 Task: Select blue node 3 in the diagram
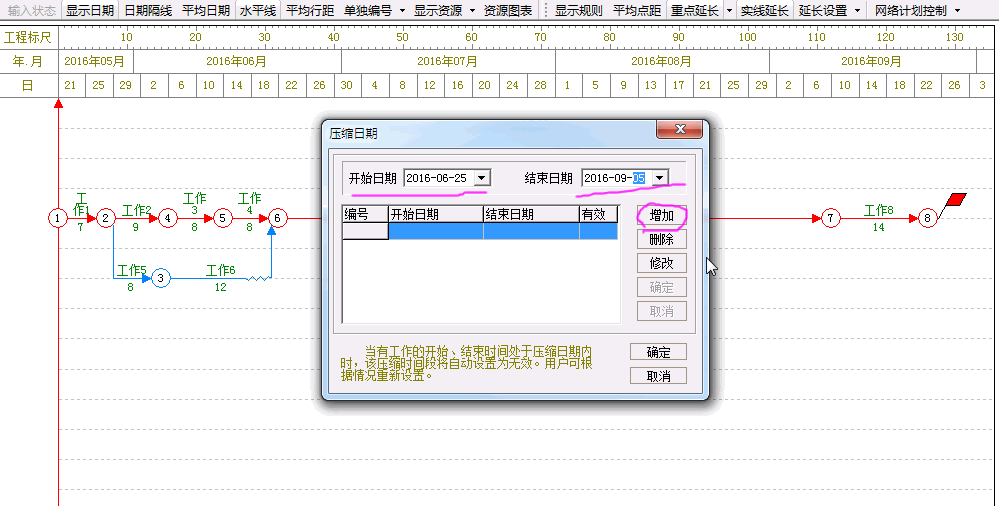pos(161,278)
